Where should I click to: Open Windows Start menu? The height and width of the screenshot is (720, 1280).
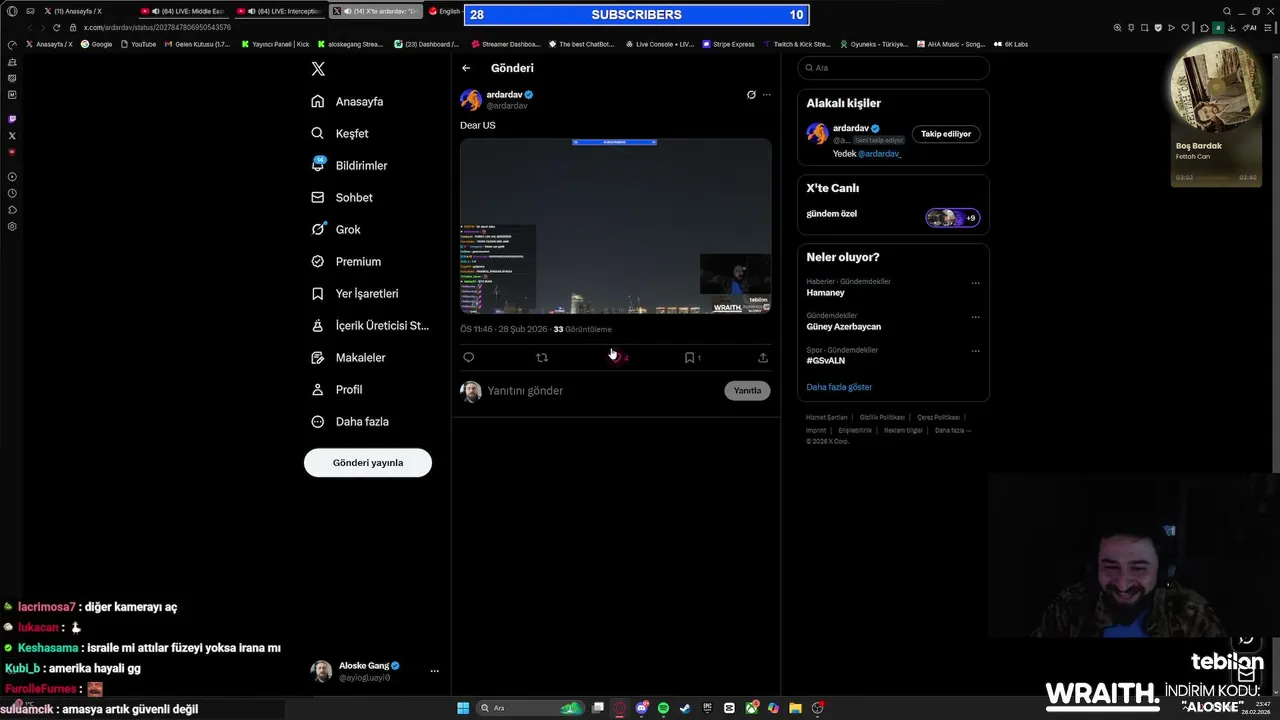pos(463,708)
